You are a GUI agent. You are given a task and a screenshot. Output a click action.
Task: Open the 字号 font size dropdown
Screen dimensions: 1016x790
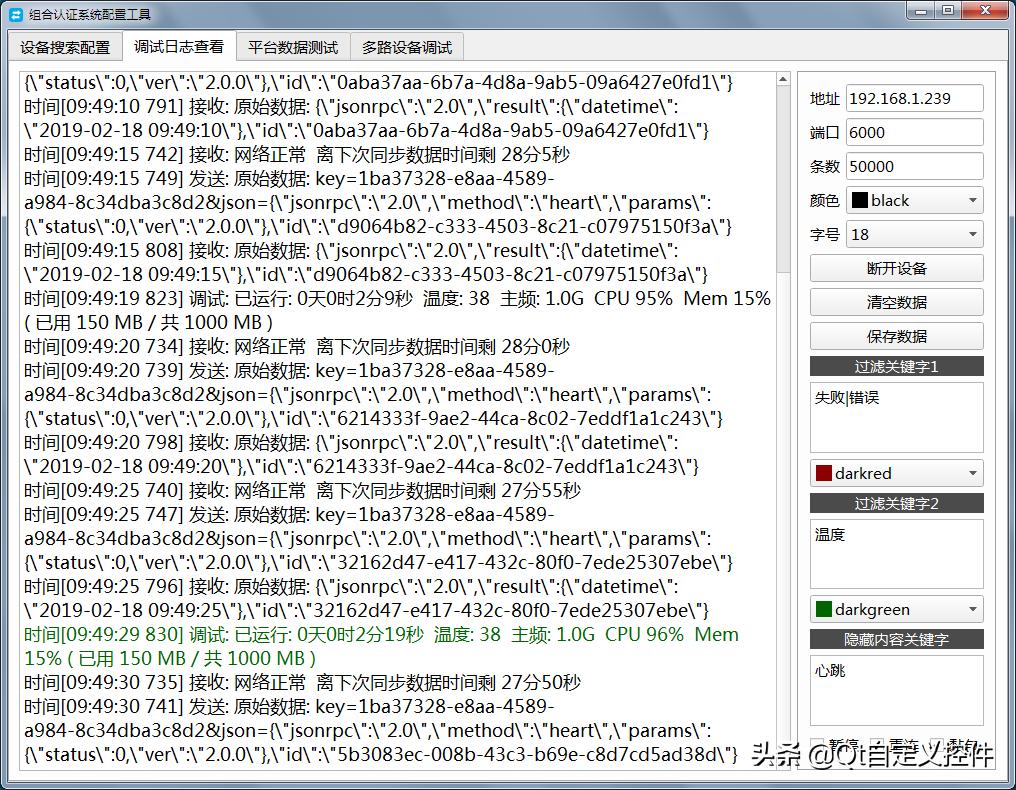tap(975, 233)
